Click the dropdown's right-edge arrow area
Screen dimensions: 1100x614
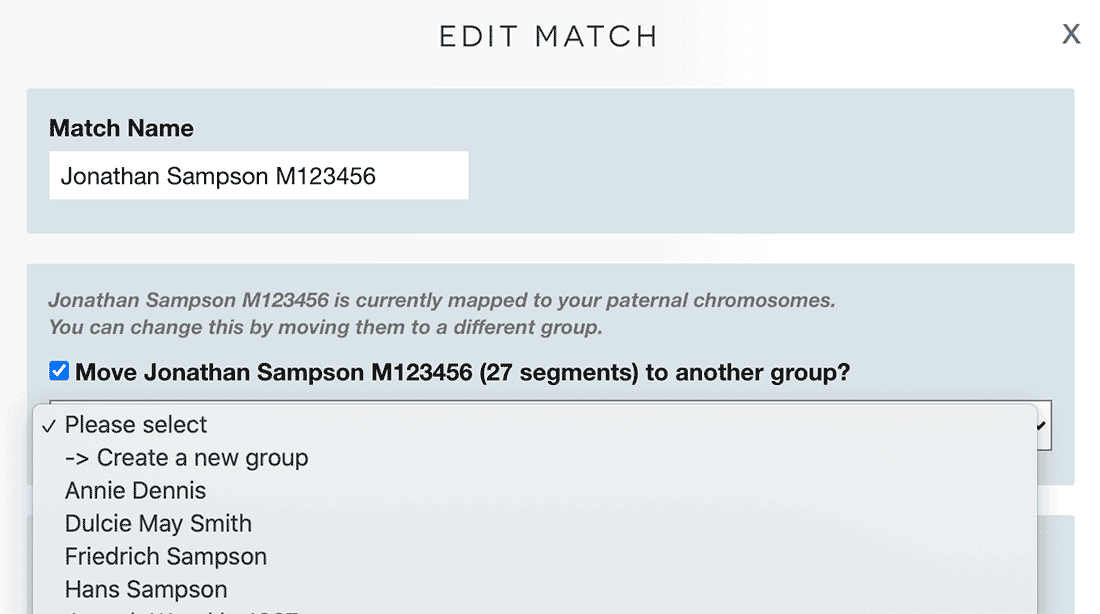click(1040, 424)
